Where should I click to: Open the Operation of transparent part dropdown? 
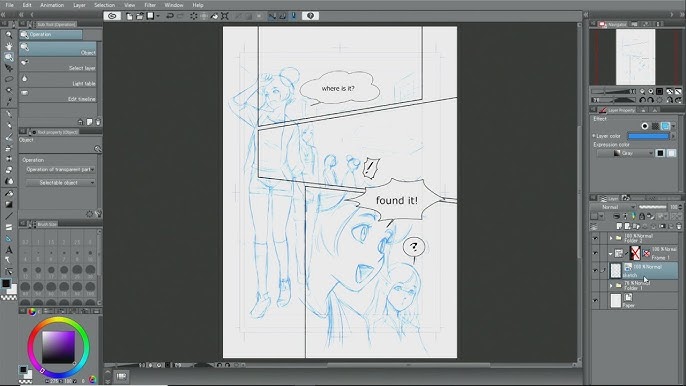[60, 169]
